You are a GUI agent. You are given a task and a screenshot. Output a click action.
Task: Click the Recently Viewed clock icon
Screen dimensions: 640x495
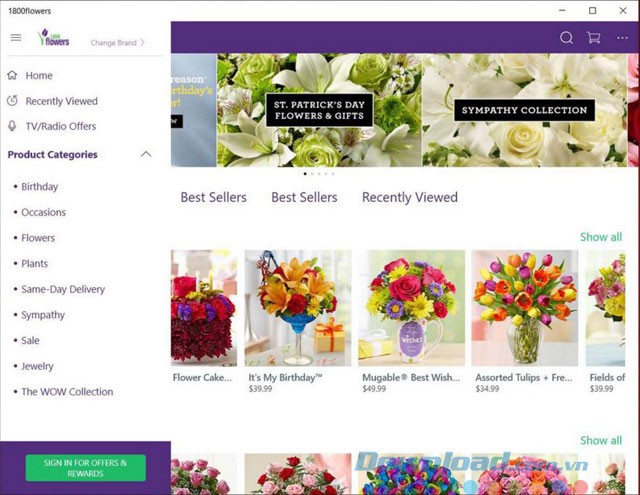13,101
